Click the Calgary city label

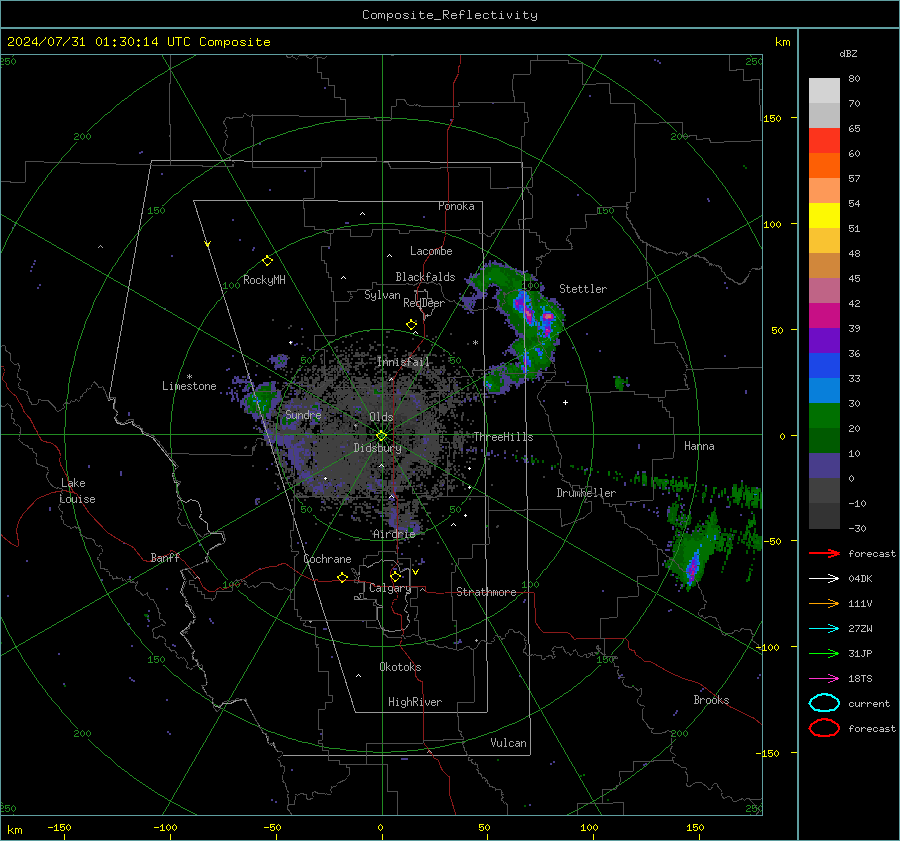click(x=390, y=588)
